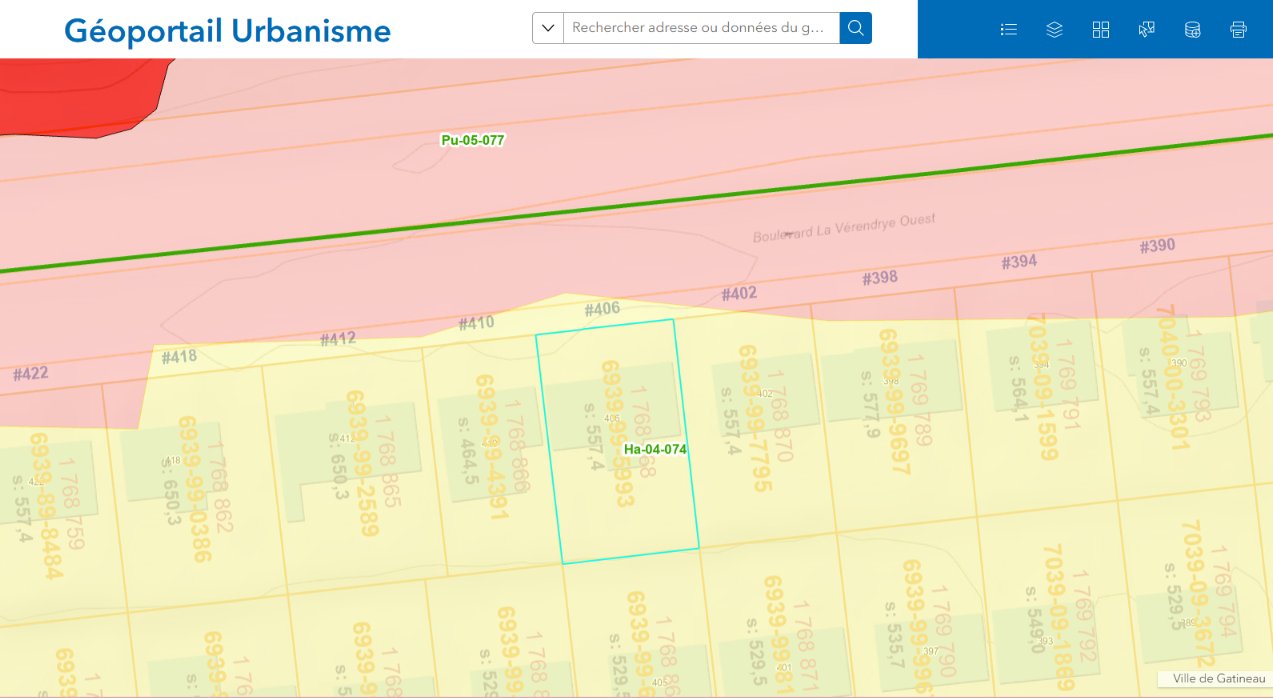Select the highlighted parcel at #406
This screenshot has height=698, width=1273.
[617, 442]
